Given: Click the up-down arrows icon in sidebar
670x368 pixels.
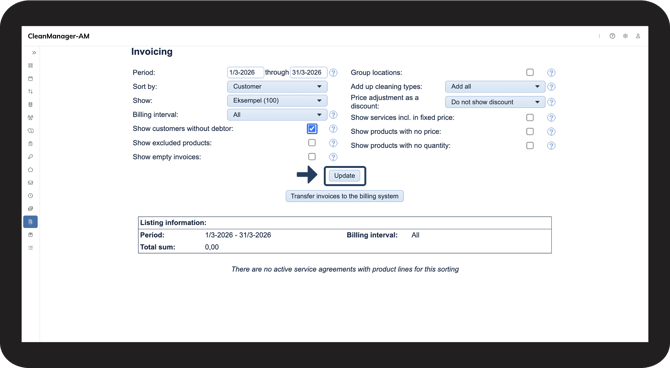Looking at the screenshot, I should (30, 91).
